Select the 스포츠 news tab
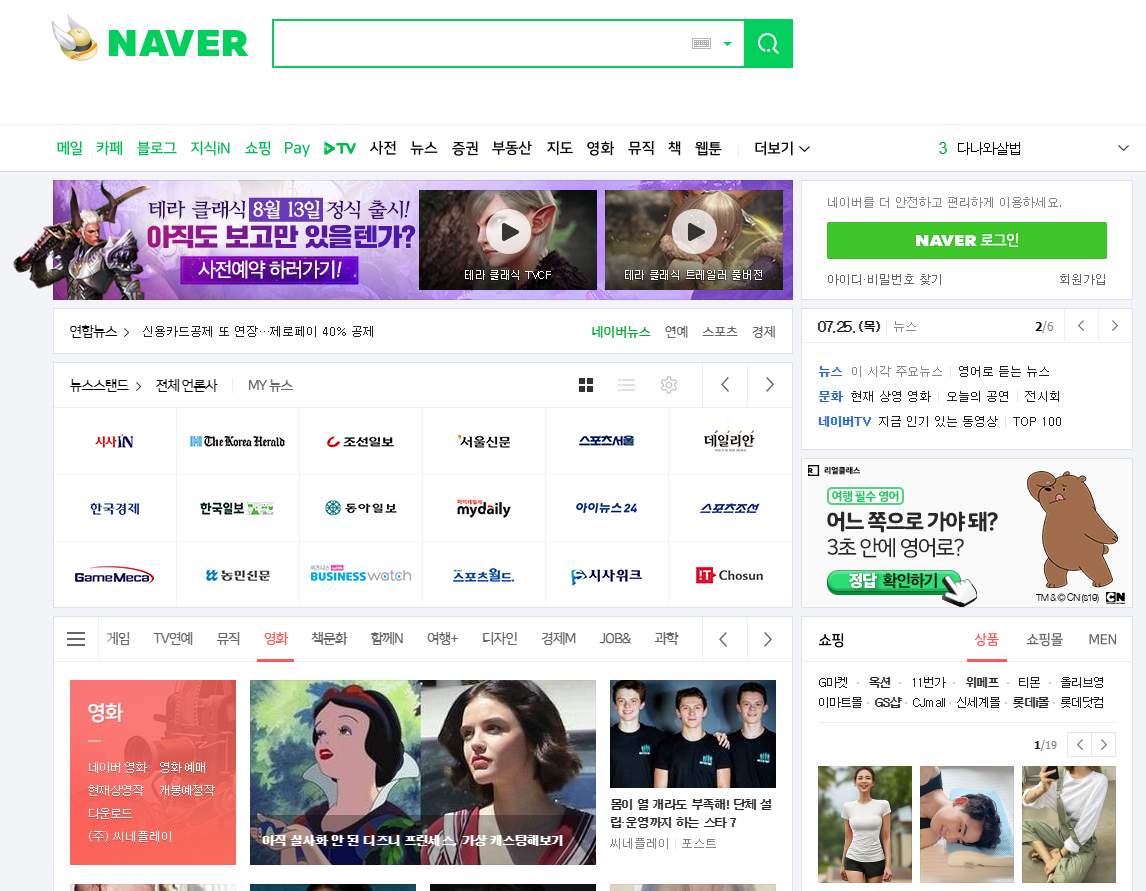 tap(719, 332)
